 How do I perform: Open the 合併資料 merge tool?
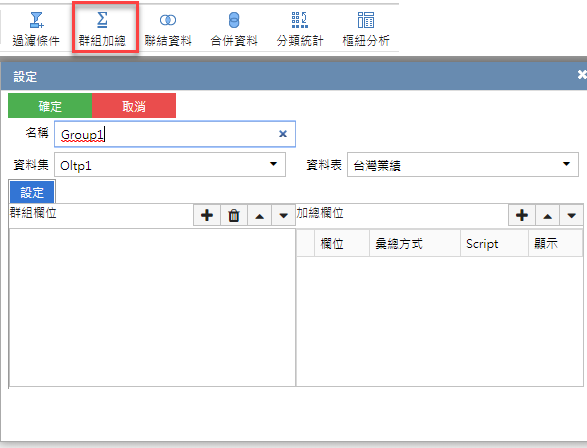tap(234, 29)
